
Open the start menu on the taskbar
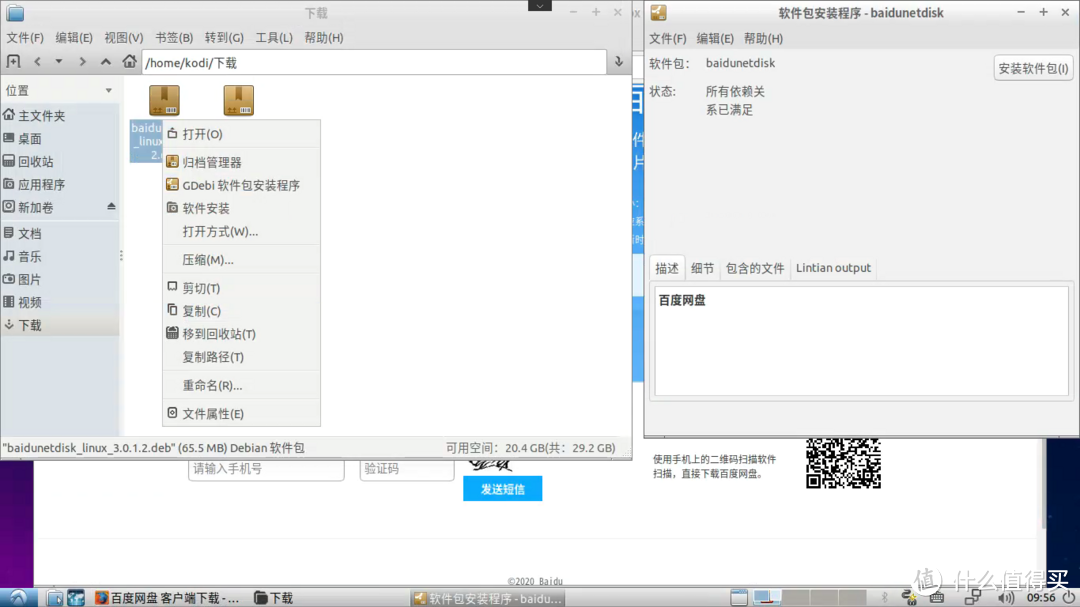click(x=18, y=598)
